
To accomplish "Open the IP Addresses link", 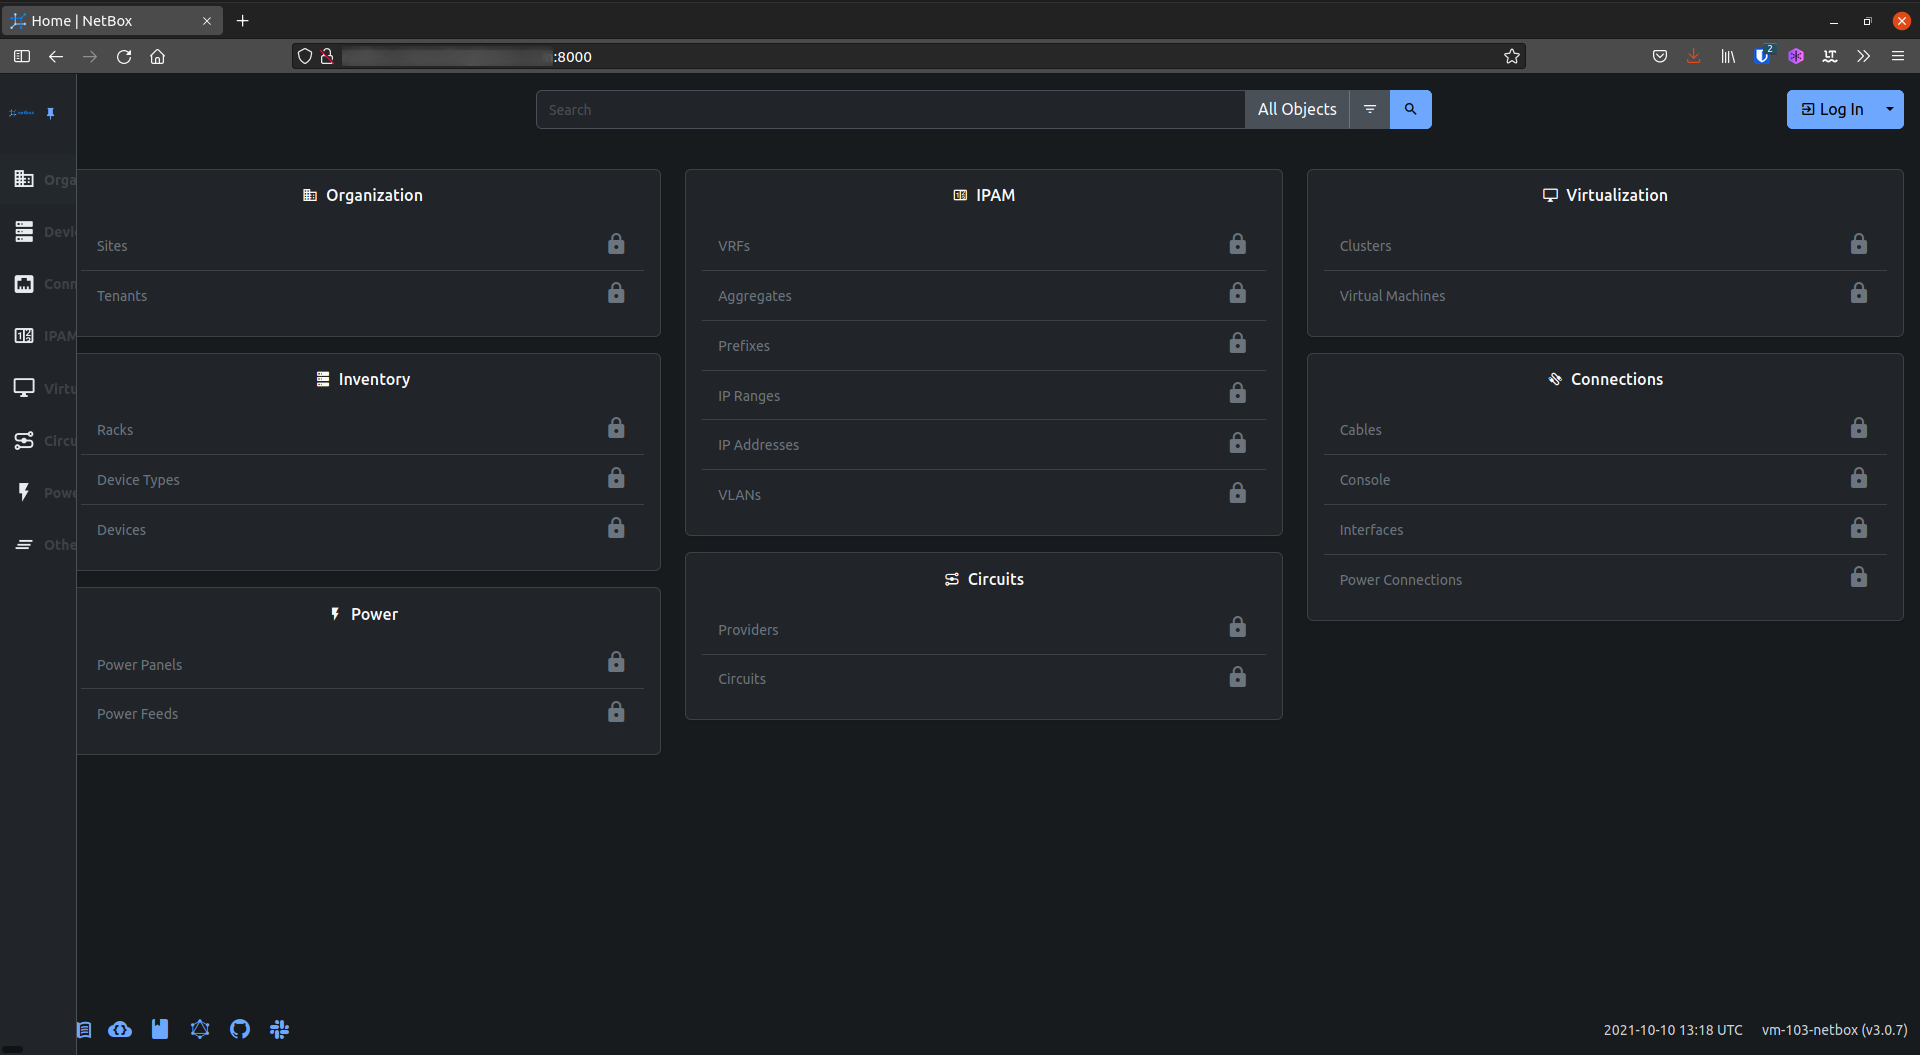I will [x=758, y=445].
